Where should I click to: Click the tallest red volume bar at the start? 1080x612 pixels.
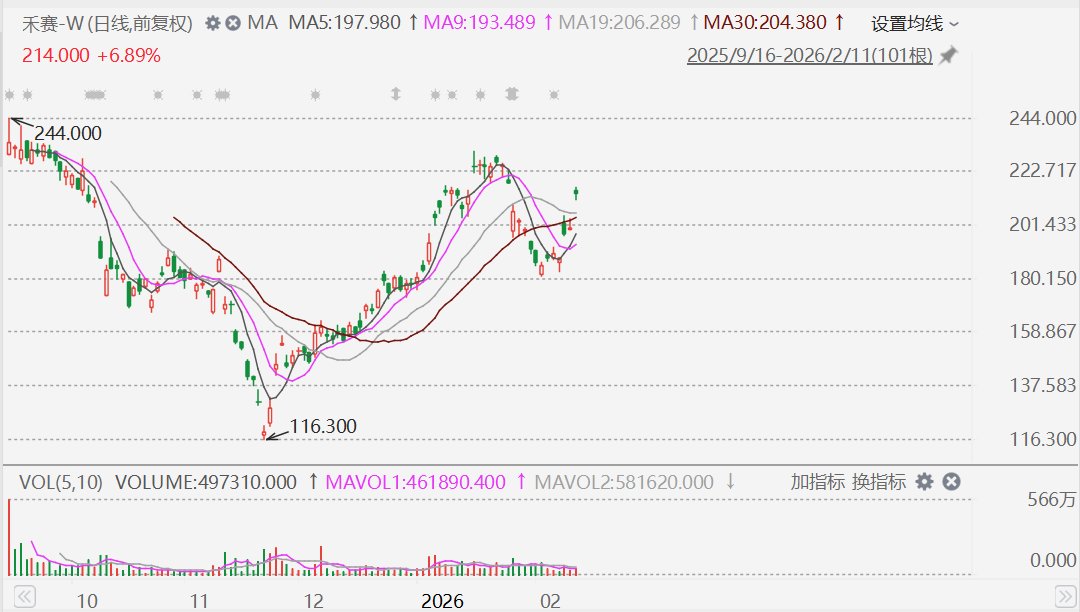pyautogui.click(x=10, y=537)
